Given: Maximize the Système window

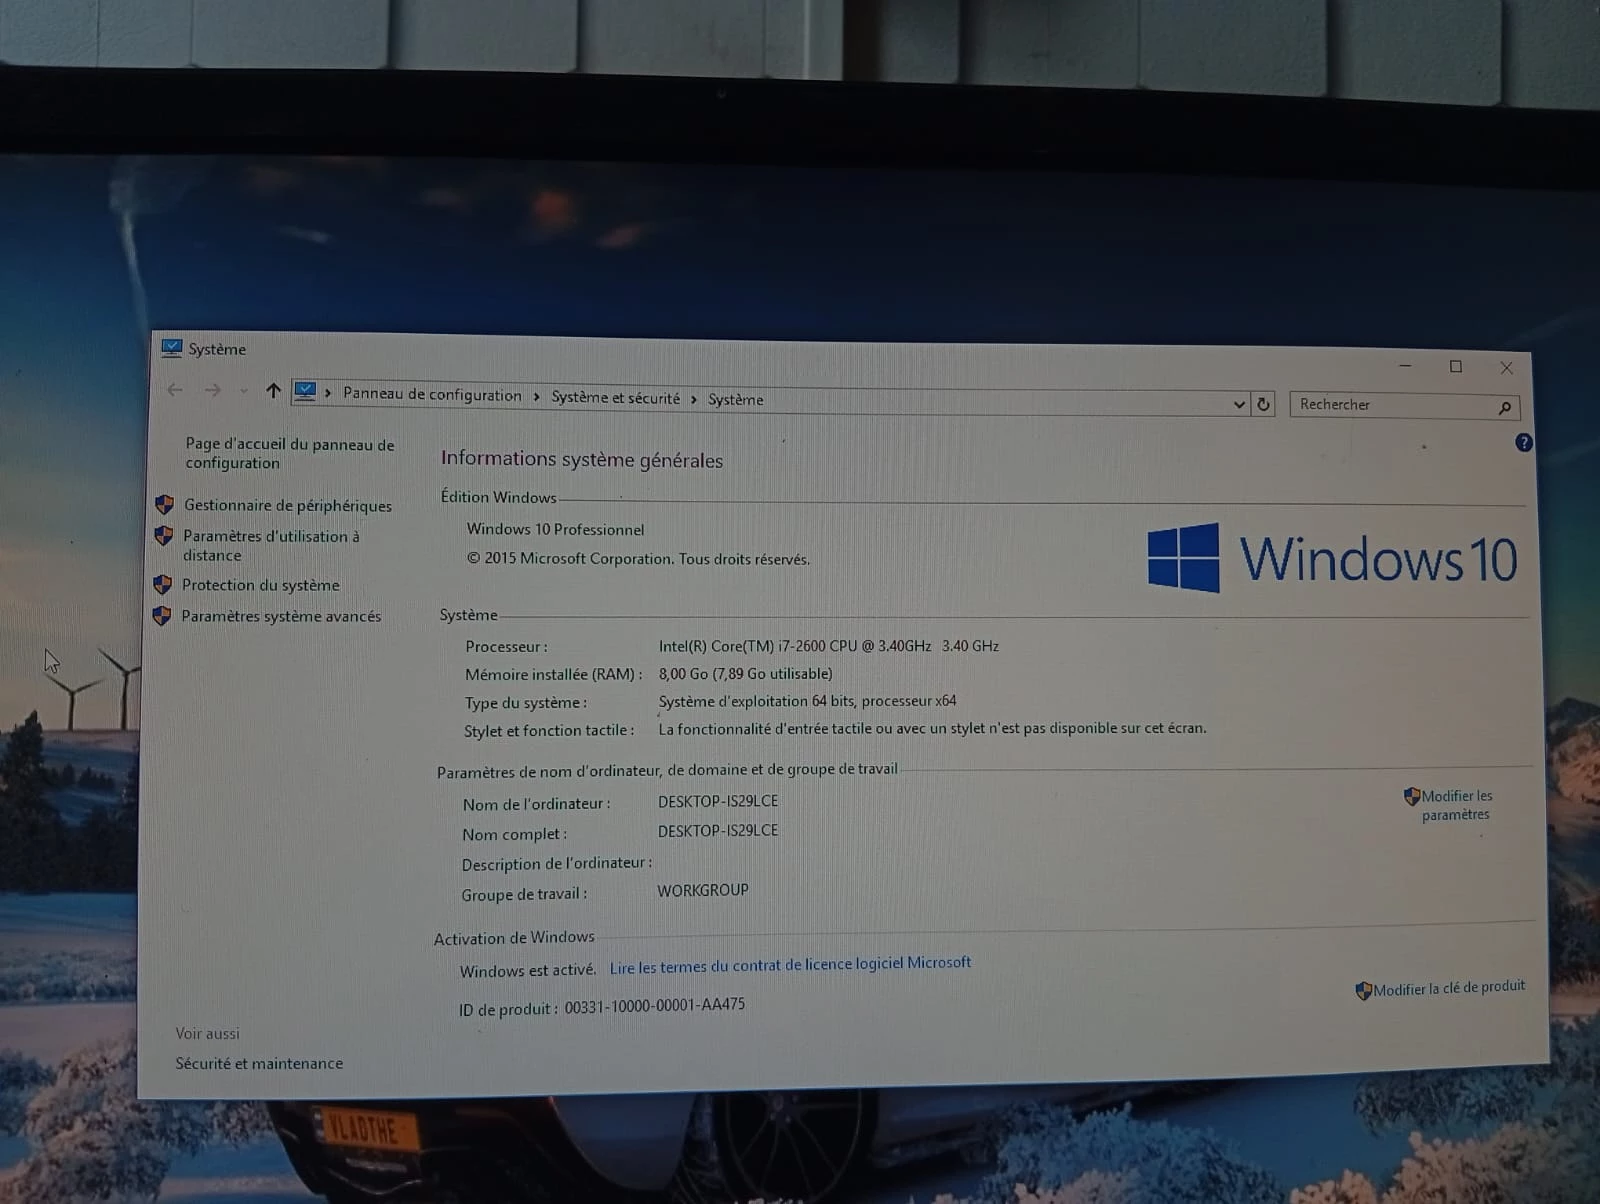Looking at the screenshot, I should 1456,367.
